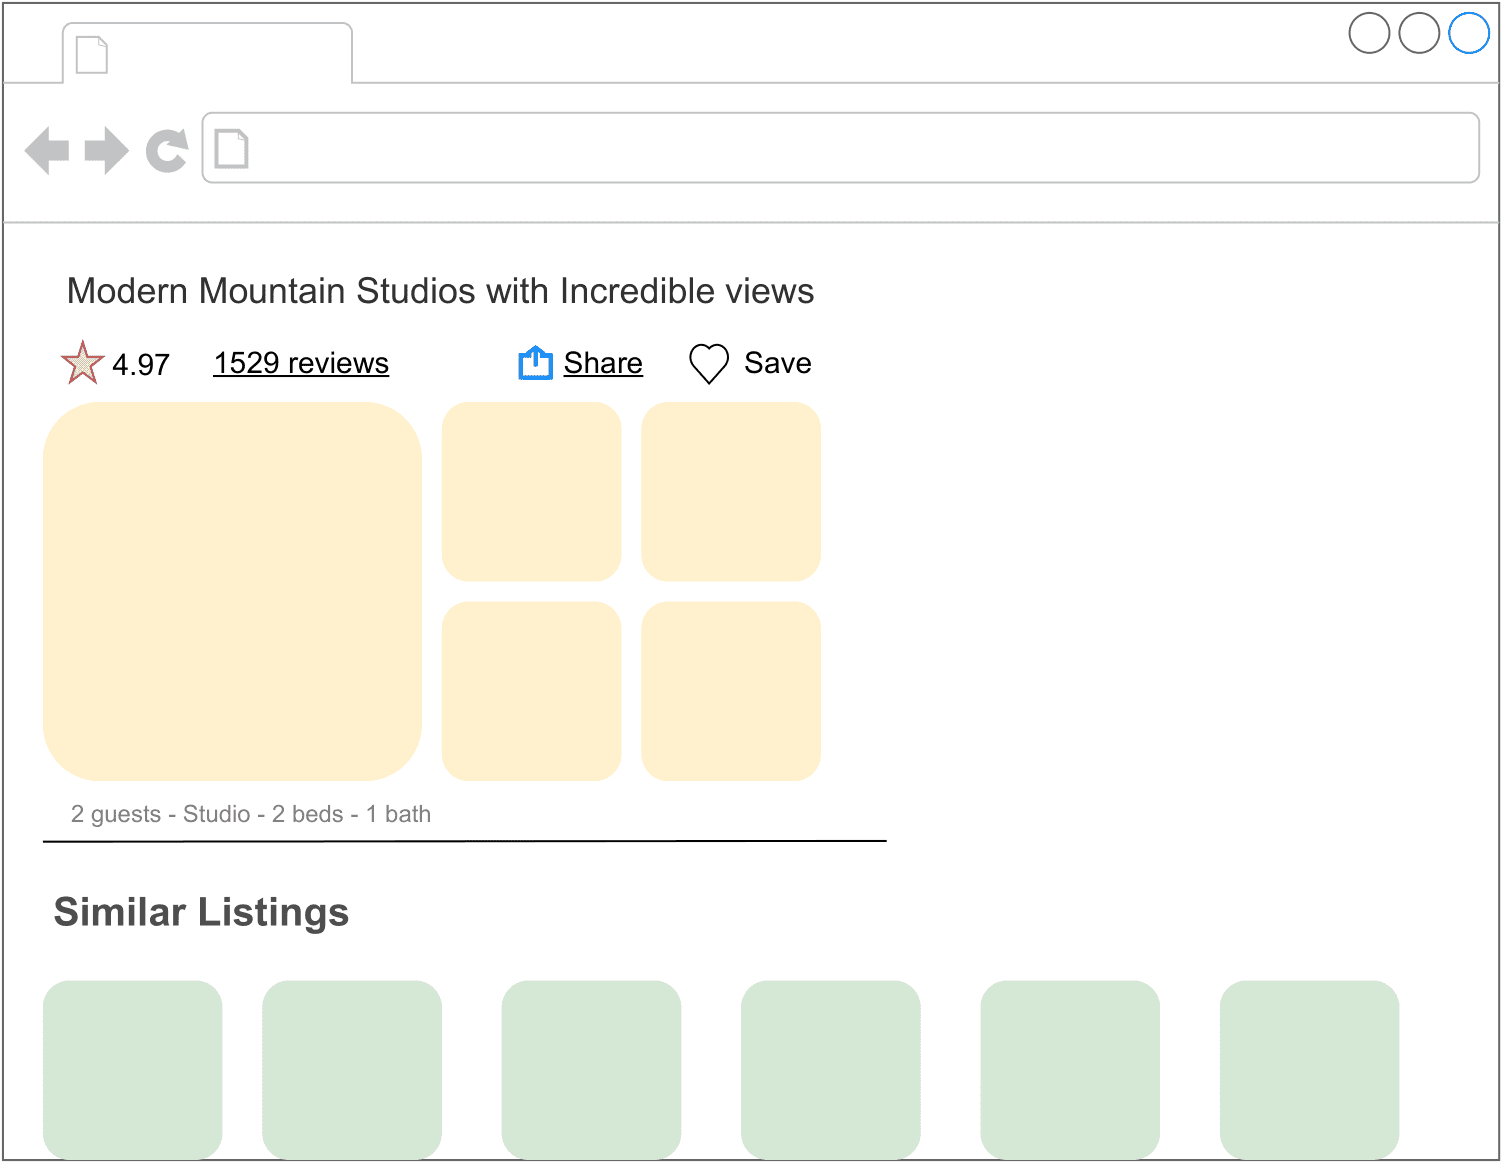Click the browser forward arrow

(x=105, y=149)
